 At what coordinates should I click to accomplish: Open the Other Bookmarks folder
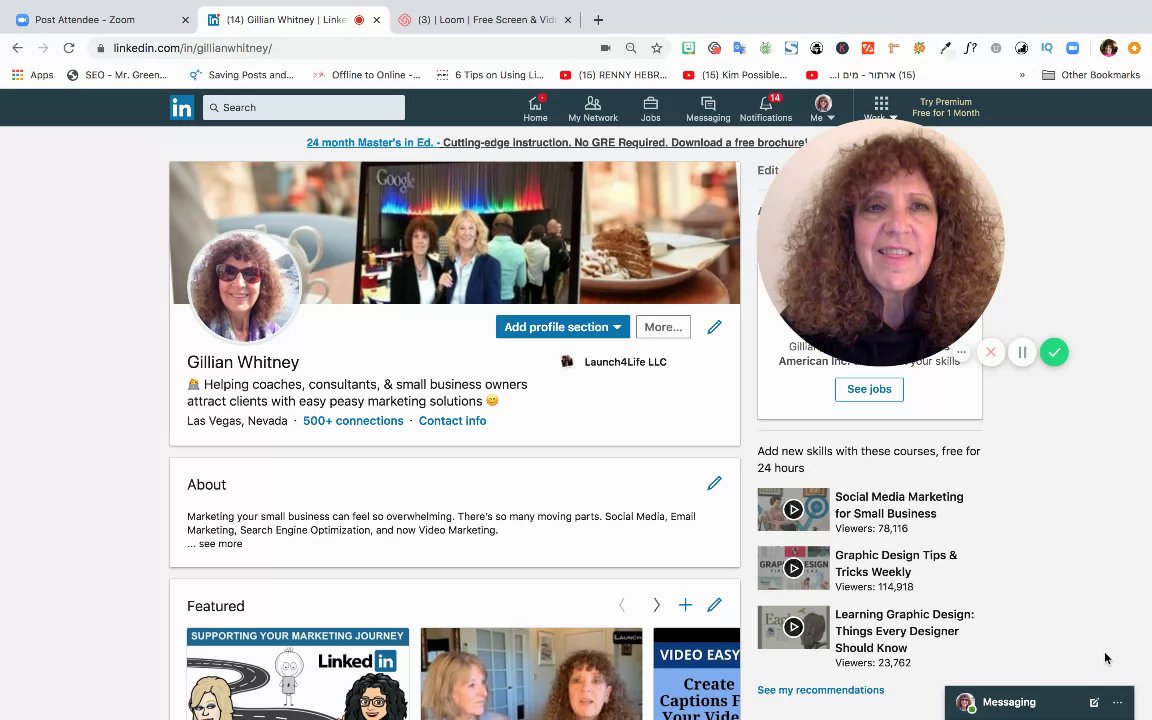pos(1091,75)
